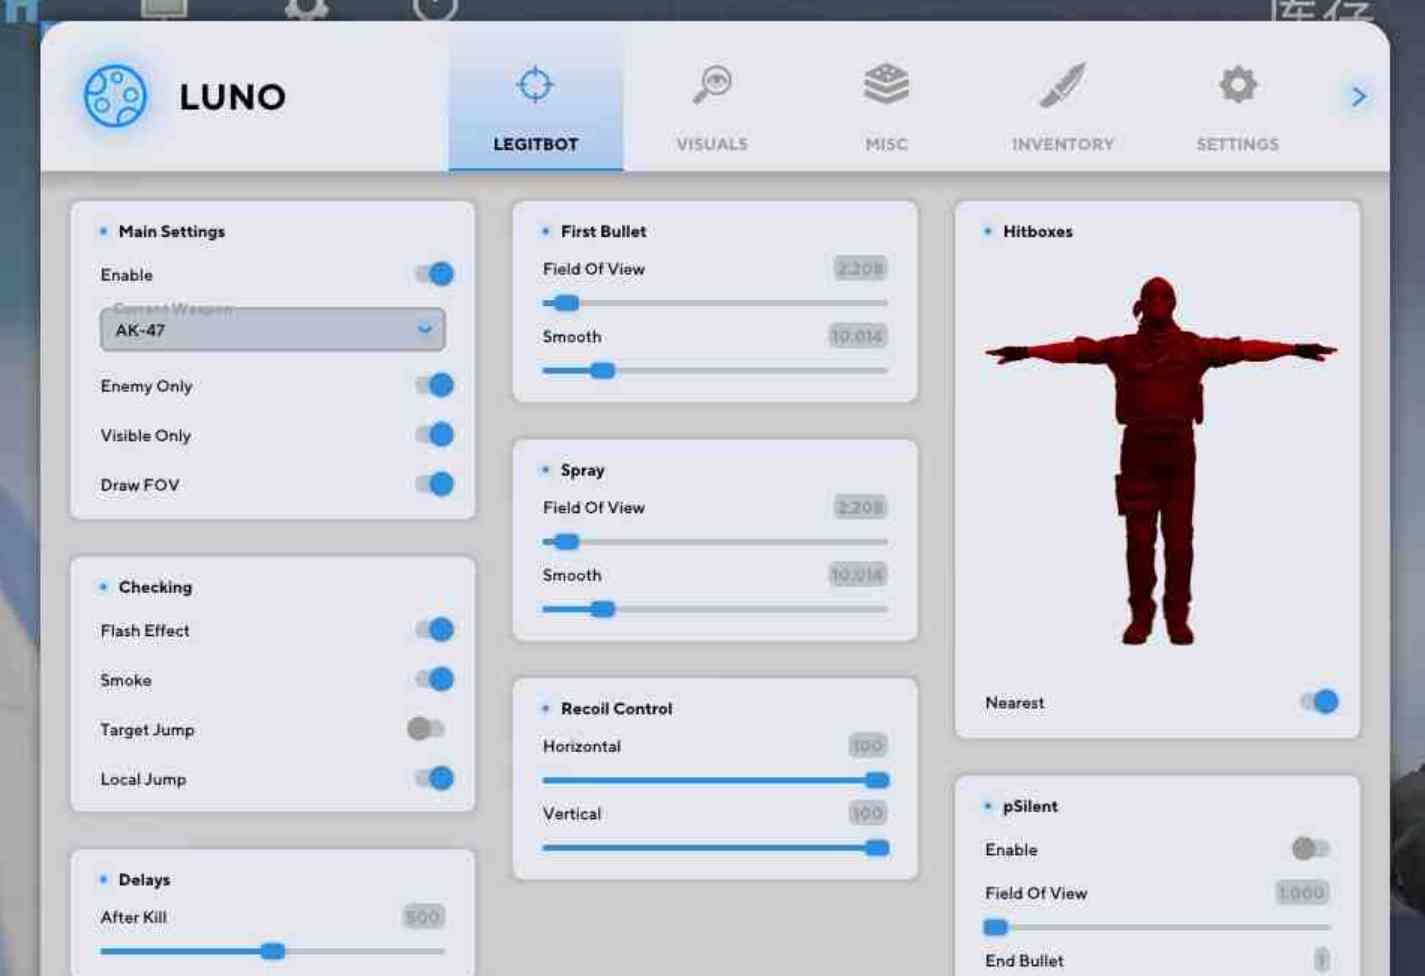The height and width of the screenshot is (976, 1425).
Task: Switch to the INVENTORY tab label
Action: click(1062, 144)
